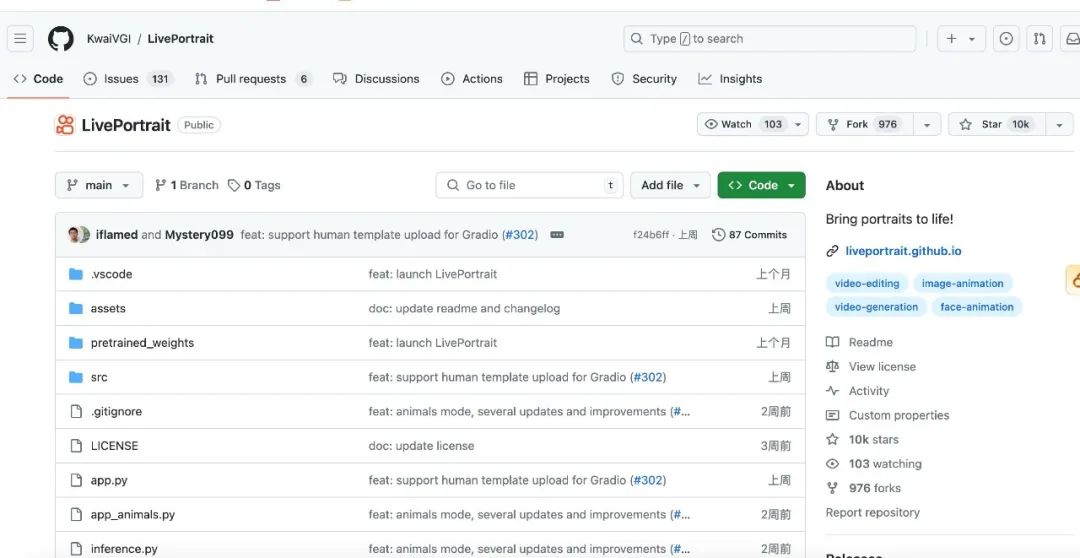Click the eye icon beside 103 watching
This screenshot has width=1080, height=558.
click(833, 464)
